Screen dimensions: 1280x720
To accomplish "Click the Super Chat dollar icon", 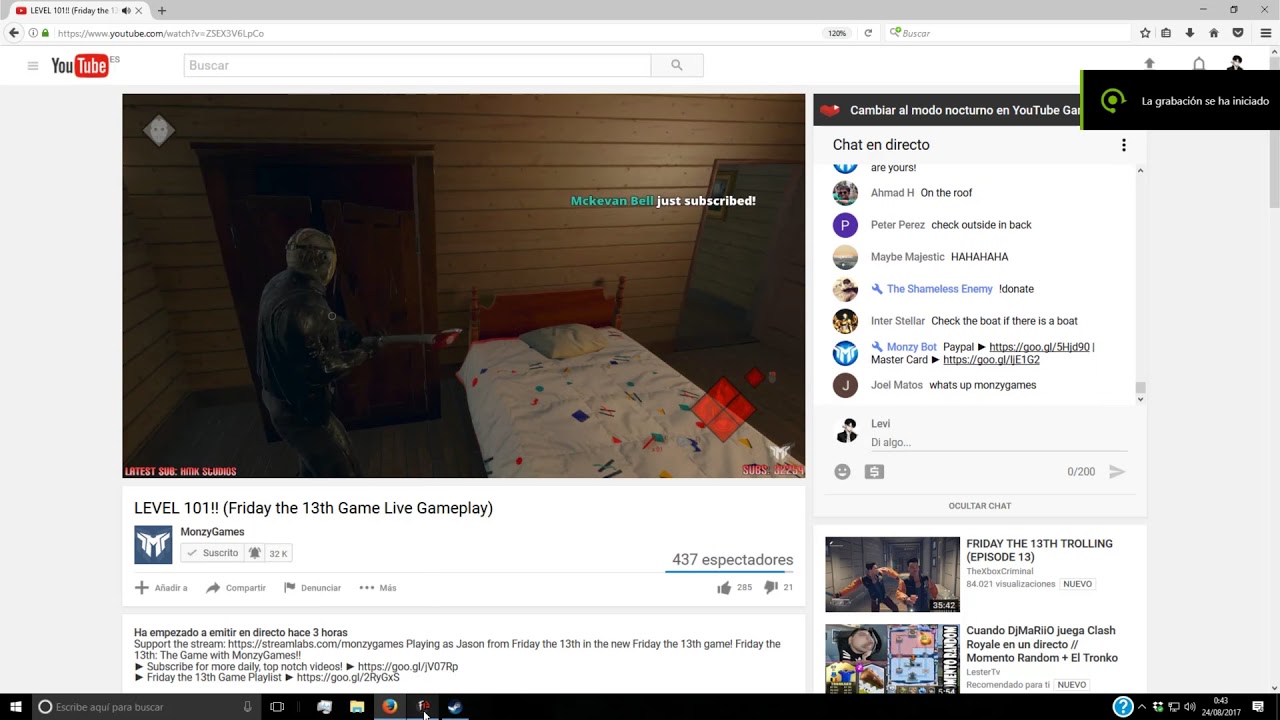I will pyautogui.click(x=874, y=471).
